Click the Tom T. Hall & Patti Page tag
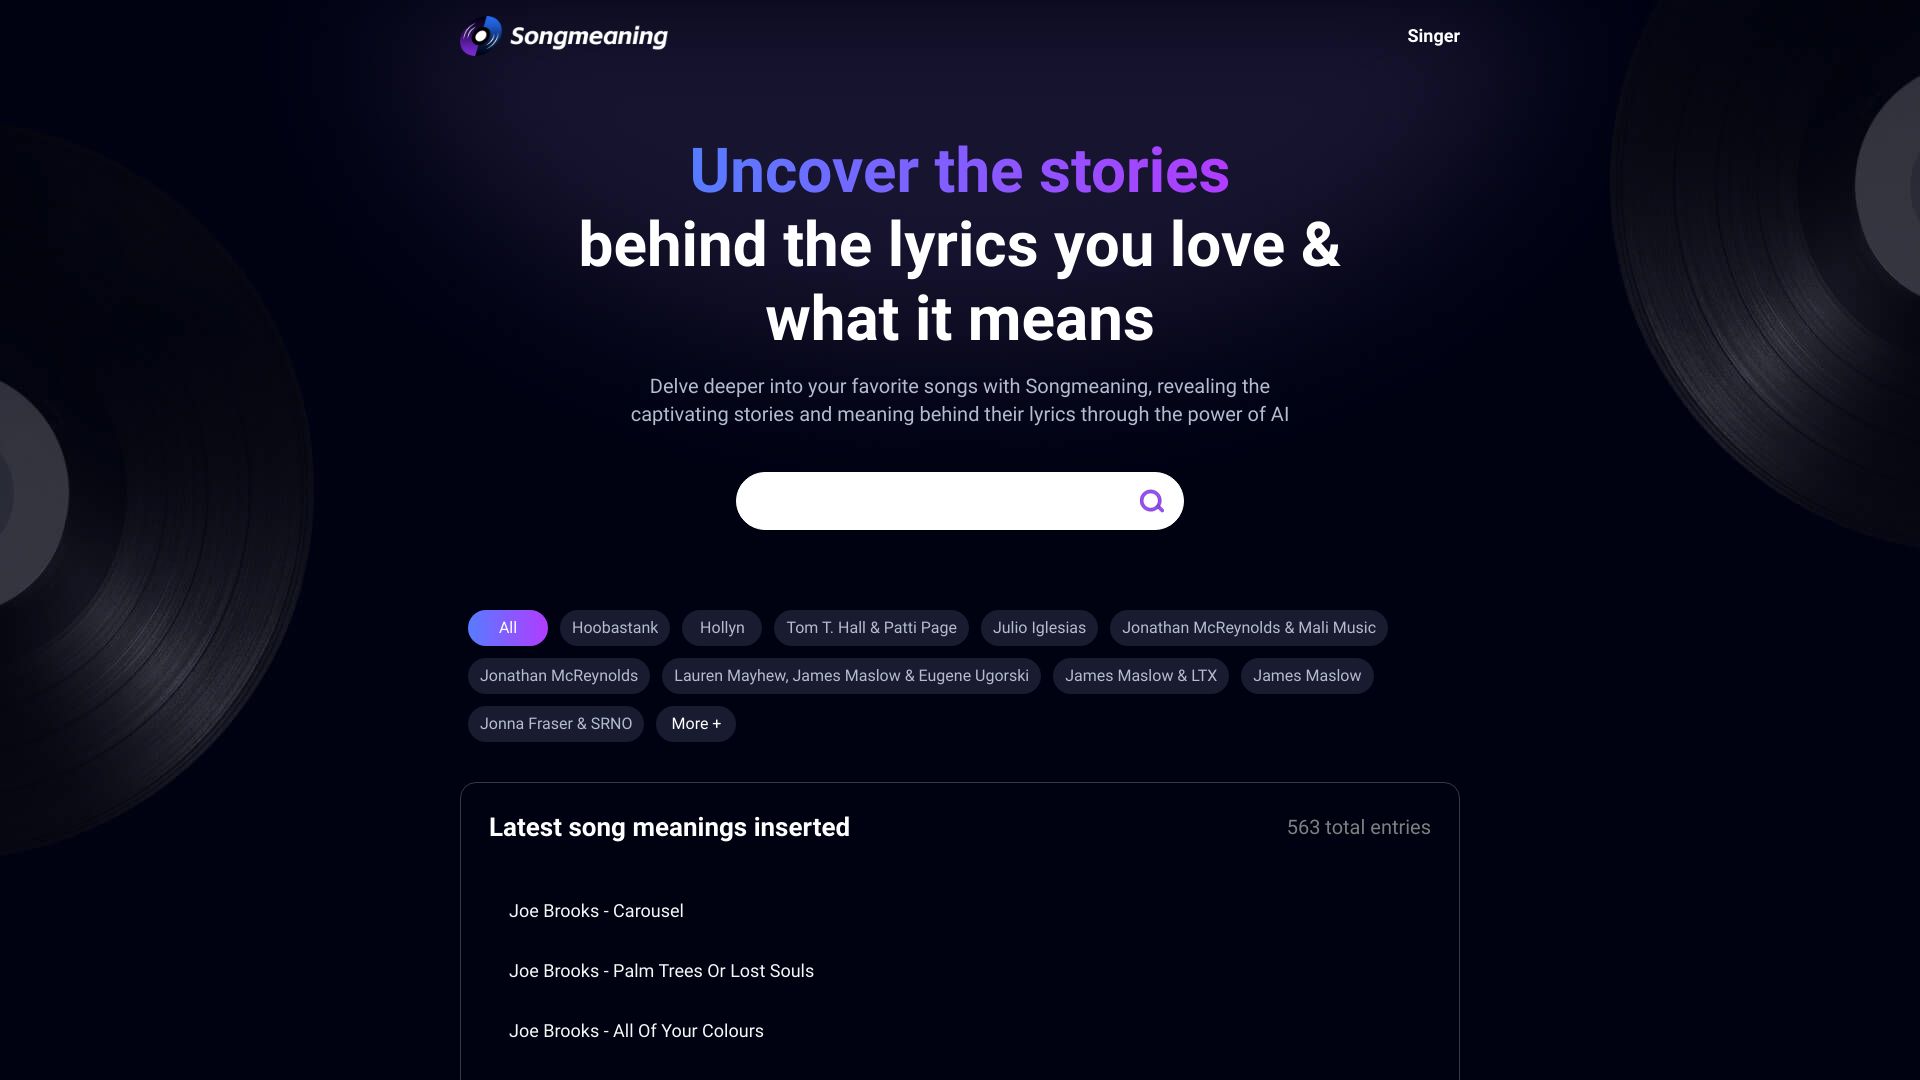The image size is (1920, 1080). click(872, 628)
